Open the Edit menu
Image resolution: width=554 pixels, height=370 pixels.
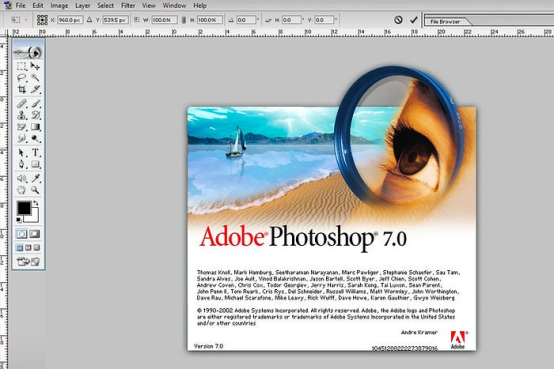[38, 6]
